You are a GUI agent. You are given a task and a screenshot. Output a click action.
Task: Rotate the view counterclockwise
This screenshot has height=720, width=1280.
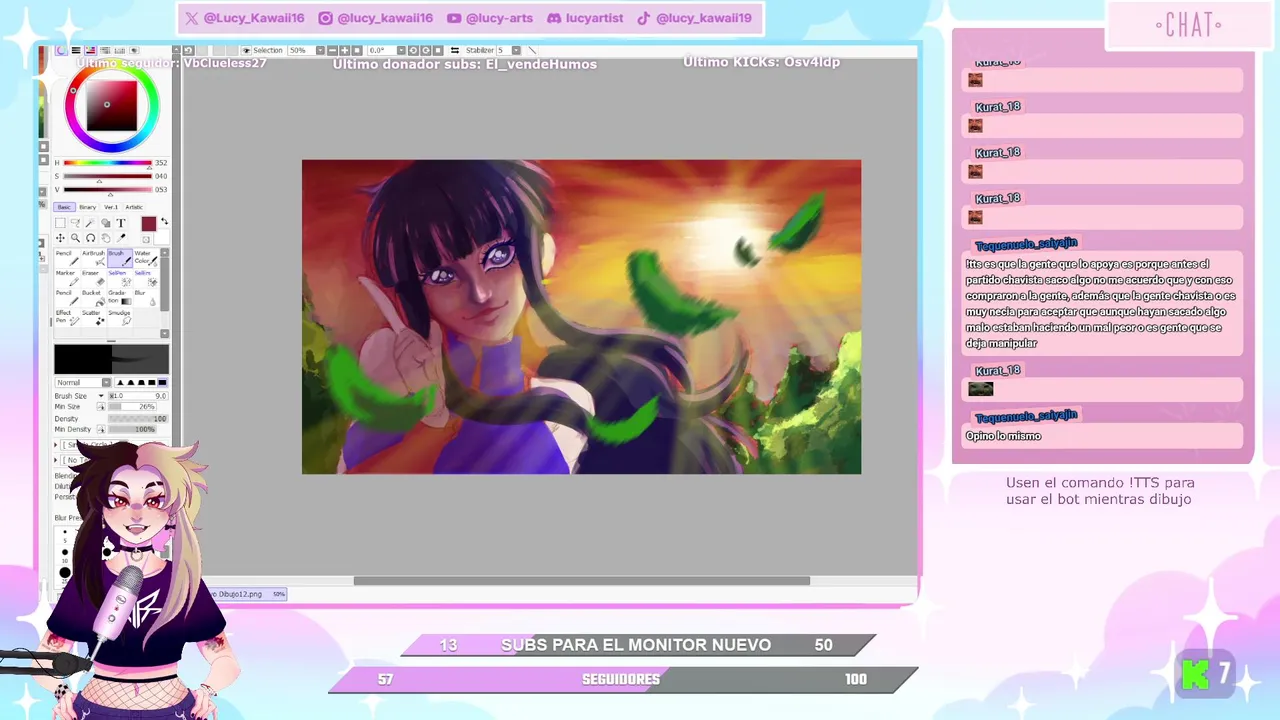click(x=414, y=50)
